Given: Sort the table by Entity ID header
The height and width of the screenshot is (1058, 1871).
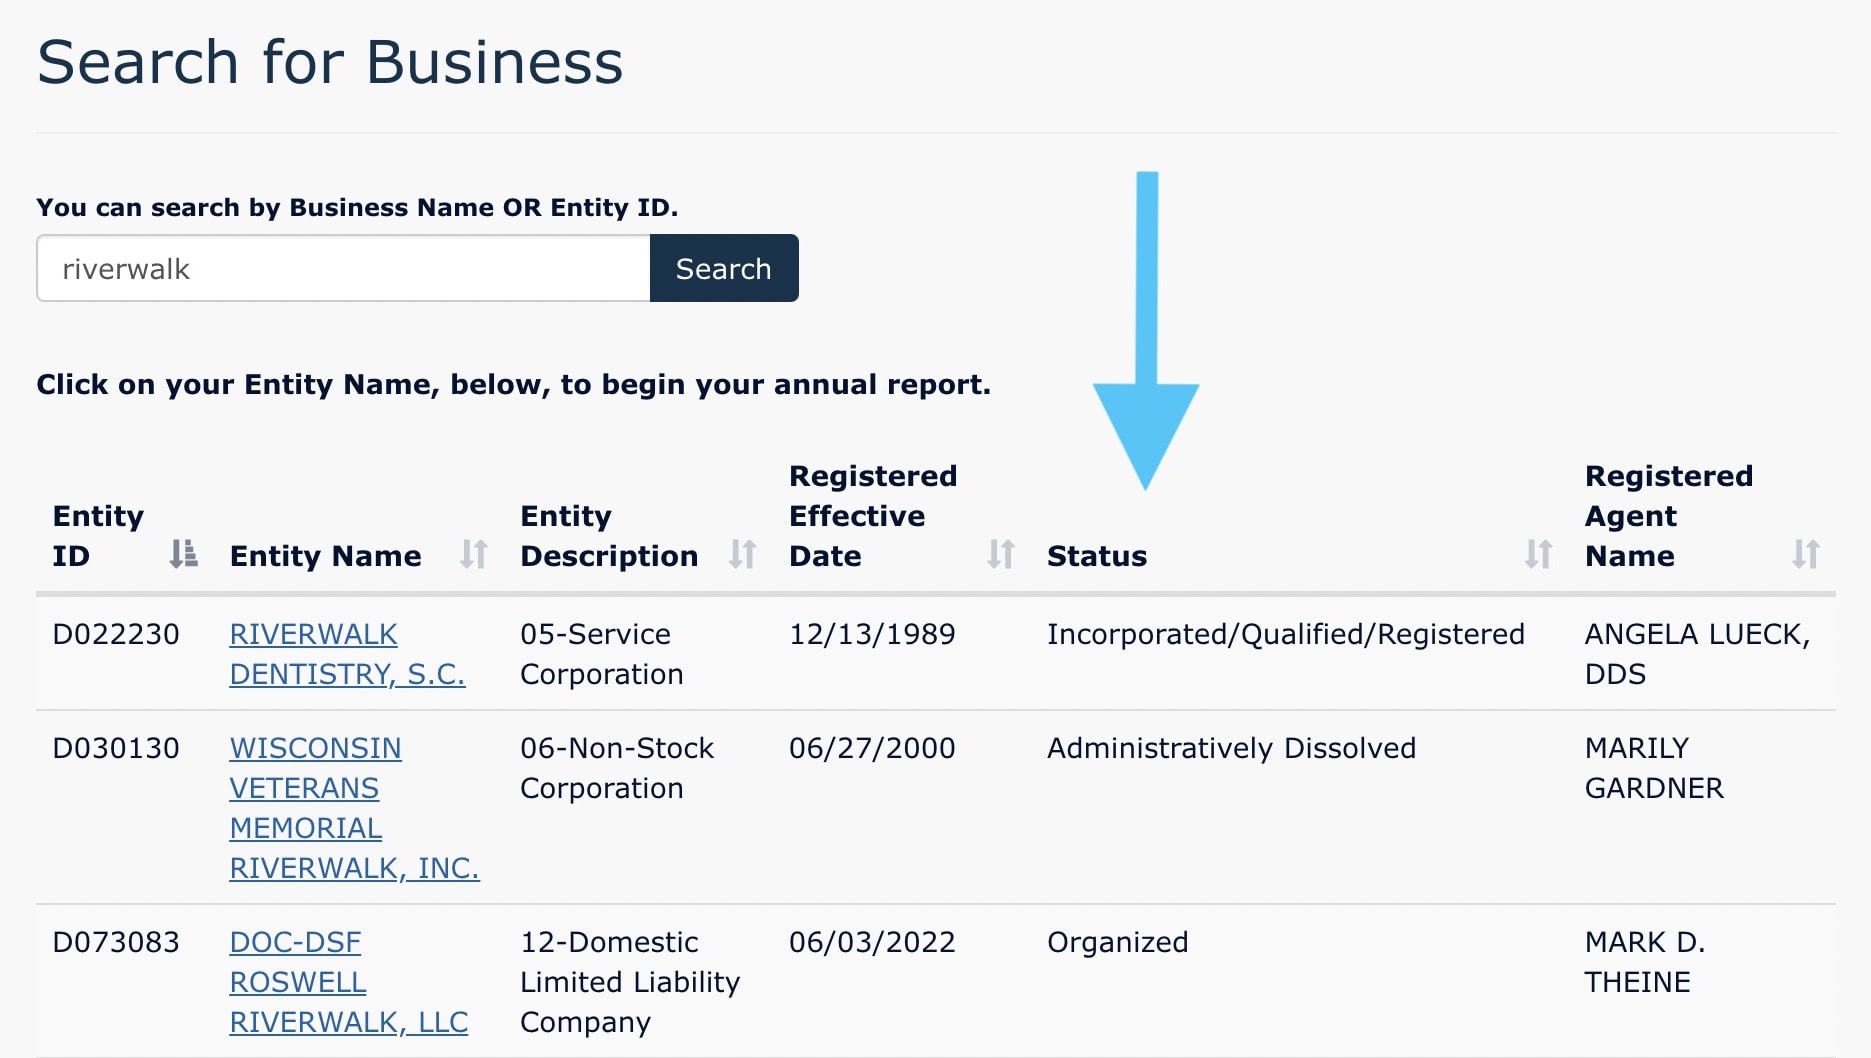Looking at the screenshot, I should (x=98, y=536).
